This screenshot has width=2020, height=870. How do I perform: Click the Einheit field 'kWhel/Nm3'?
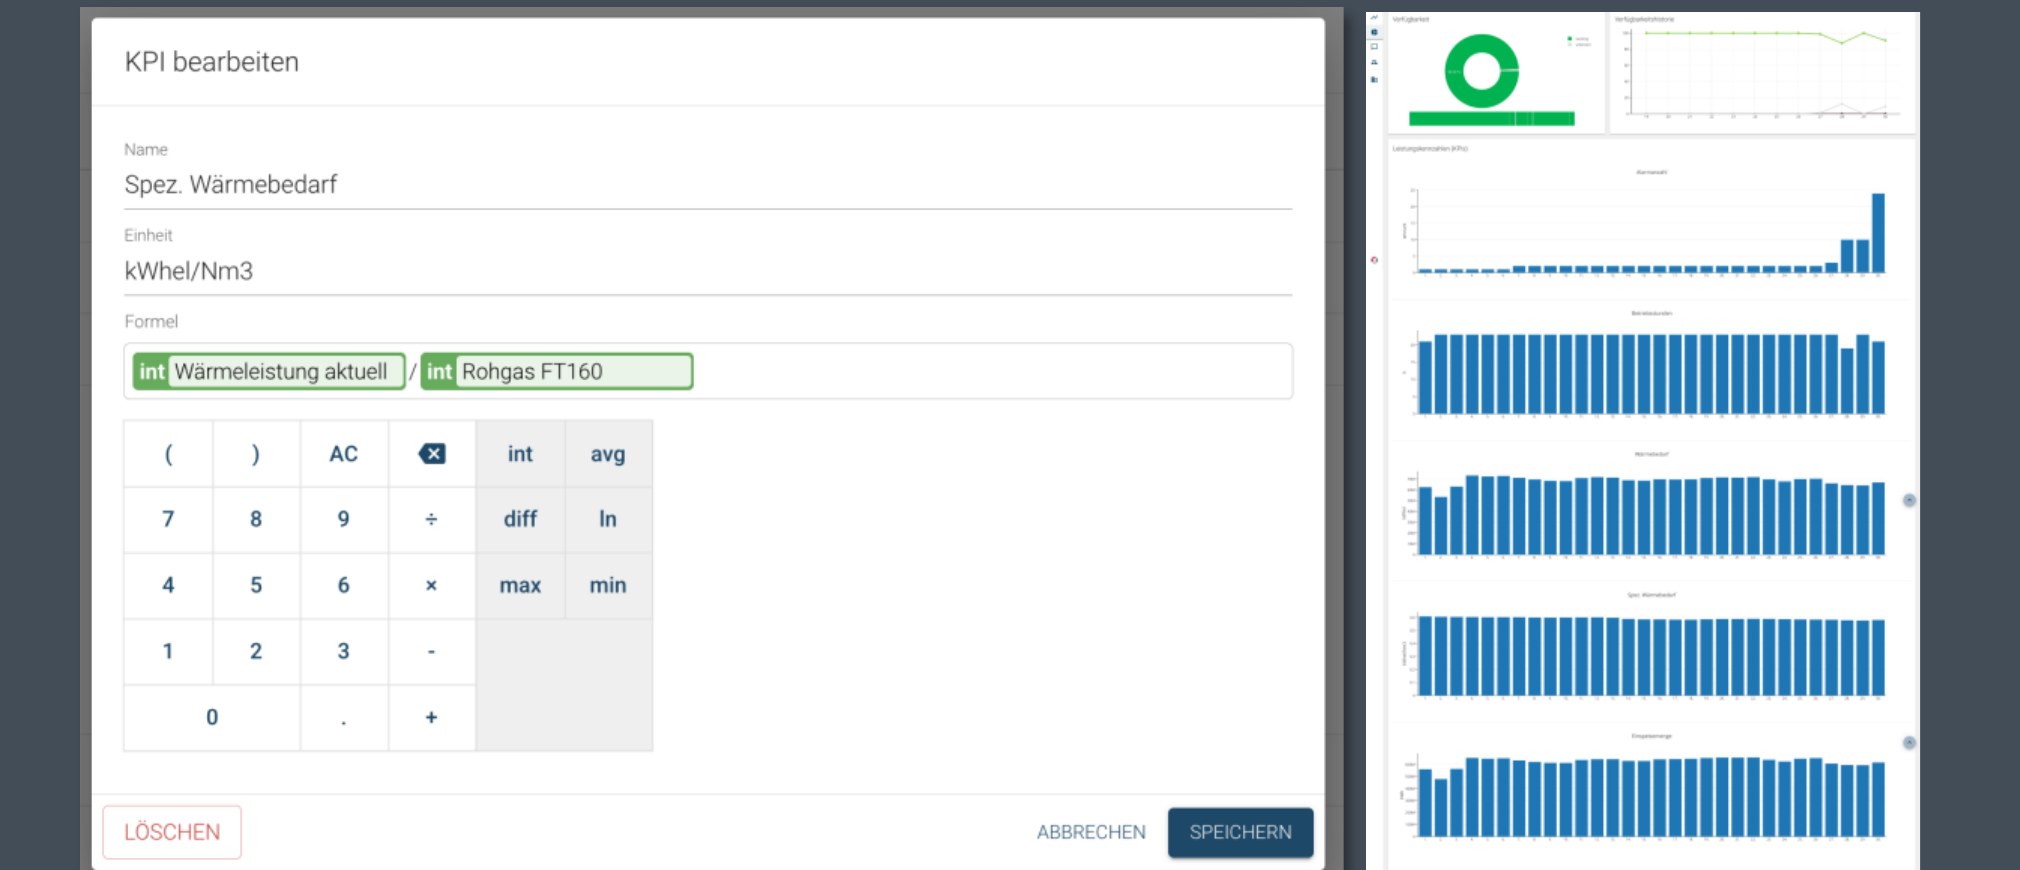click(708, 271)
